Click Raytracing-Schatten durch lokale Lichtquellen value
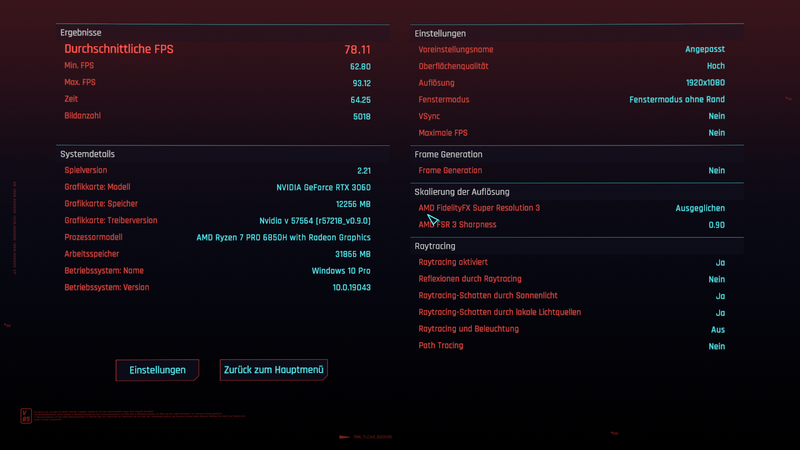The height and width of the screenshot is (450, 800). pyautogui.click(x=720, y=313)
